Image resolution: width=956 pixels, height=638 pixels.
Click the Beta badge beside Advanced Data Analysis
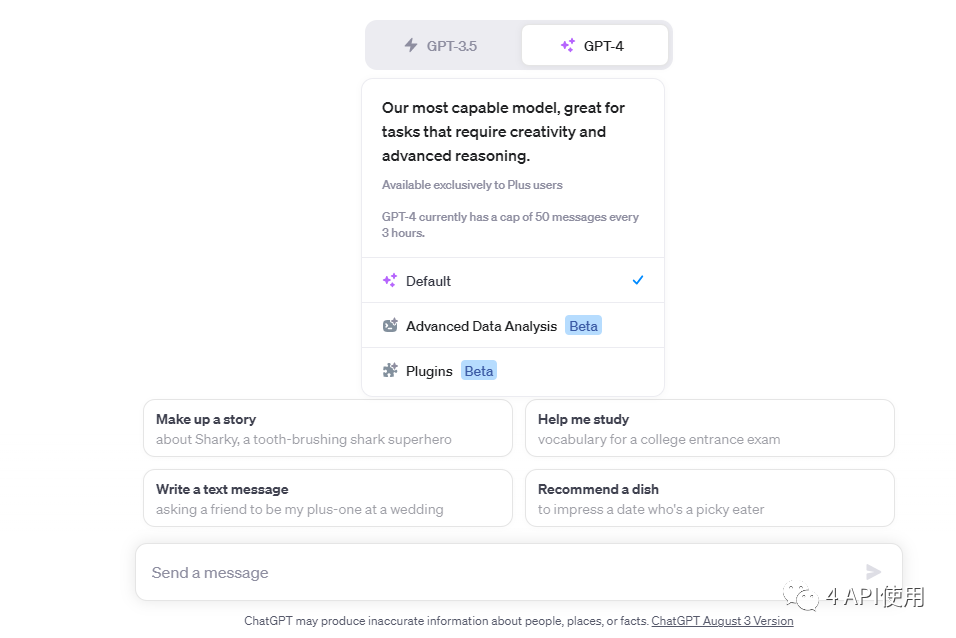(x=583, y=326)
